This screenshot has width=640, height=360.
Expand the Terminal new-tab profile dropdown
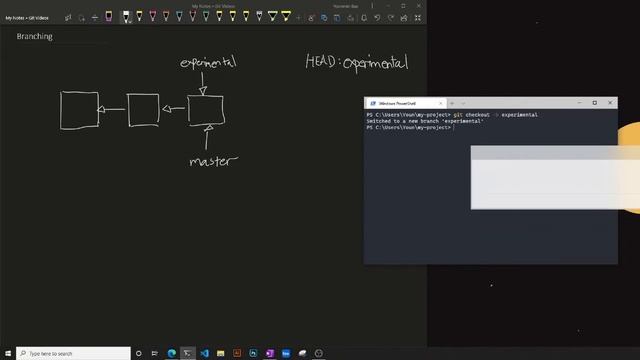tap(463, 103)
